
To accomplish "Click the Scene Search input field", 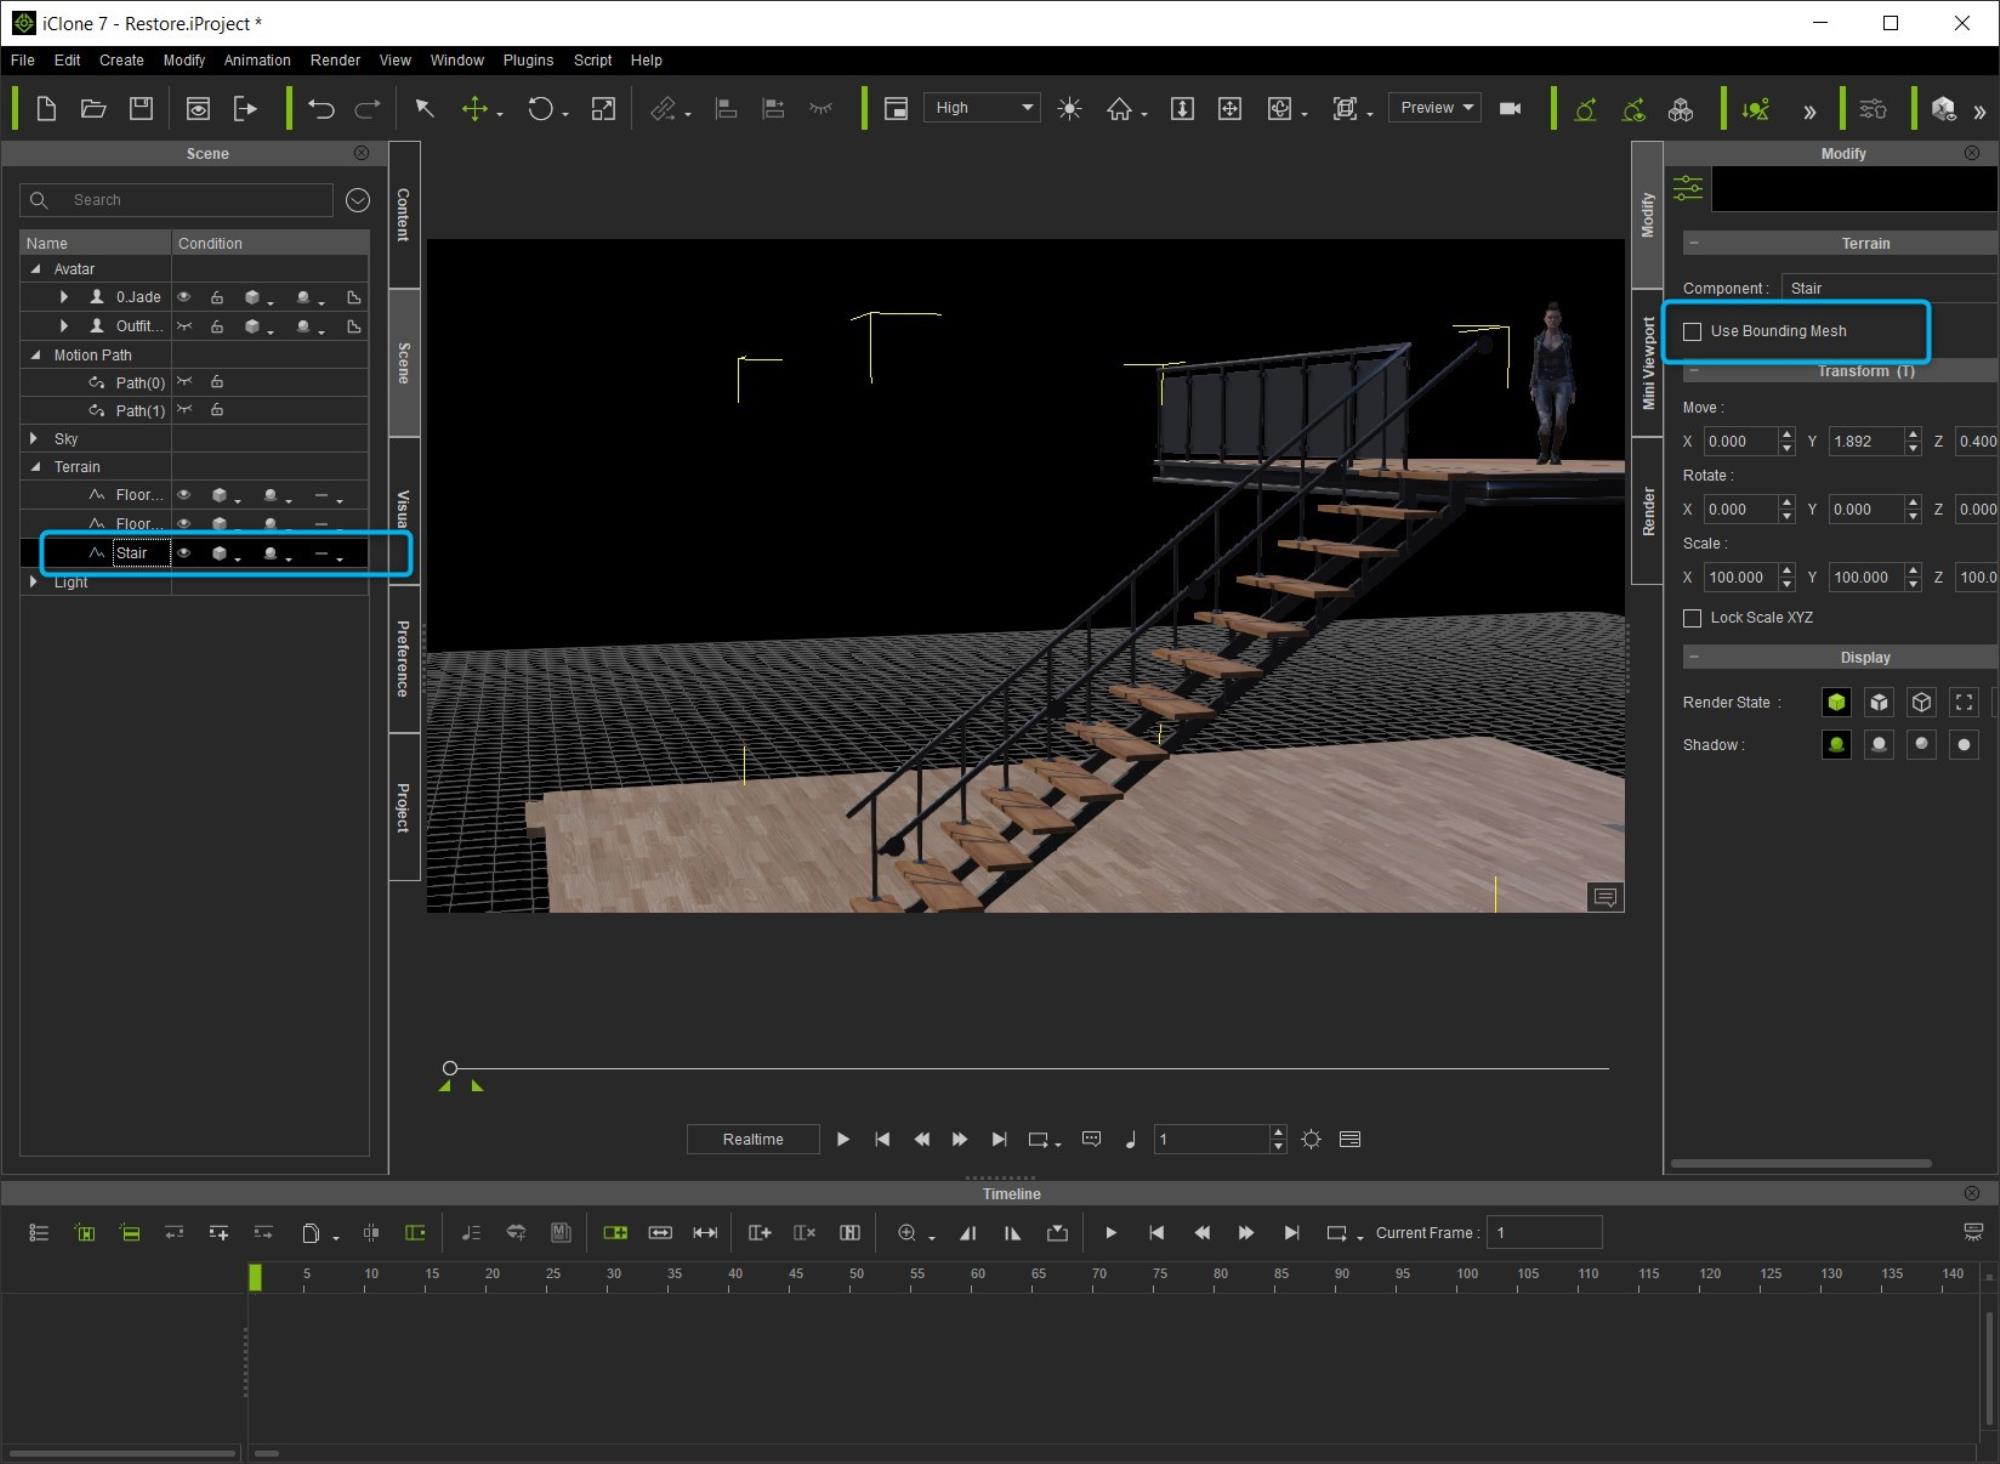I will click(x=176, y=200).
